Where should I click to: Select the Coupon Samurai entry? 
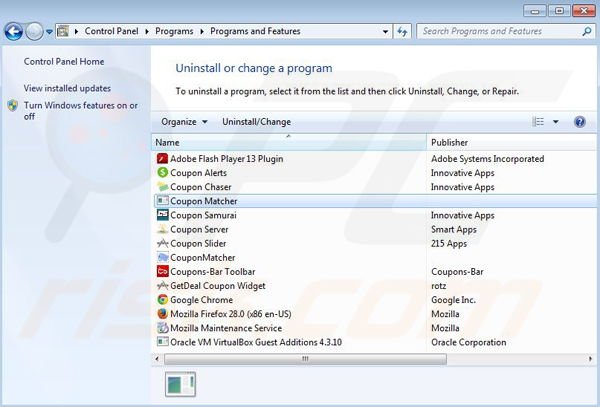pyautogui.click(x=203, y=215)
